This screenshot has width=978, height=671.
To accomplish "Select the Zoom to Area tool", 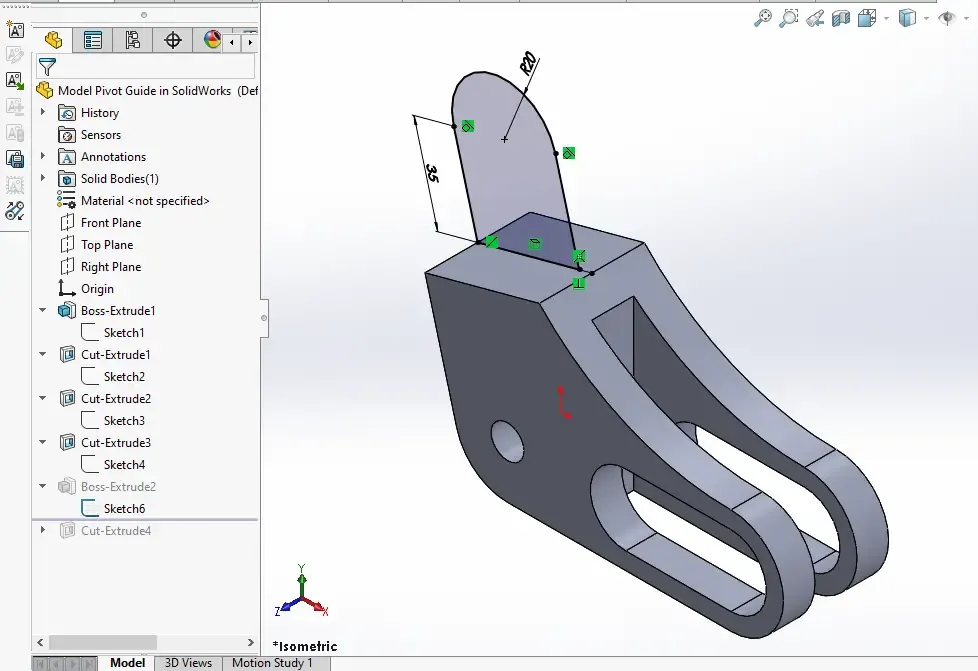I will [788, 18].
